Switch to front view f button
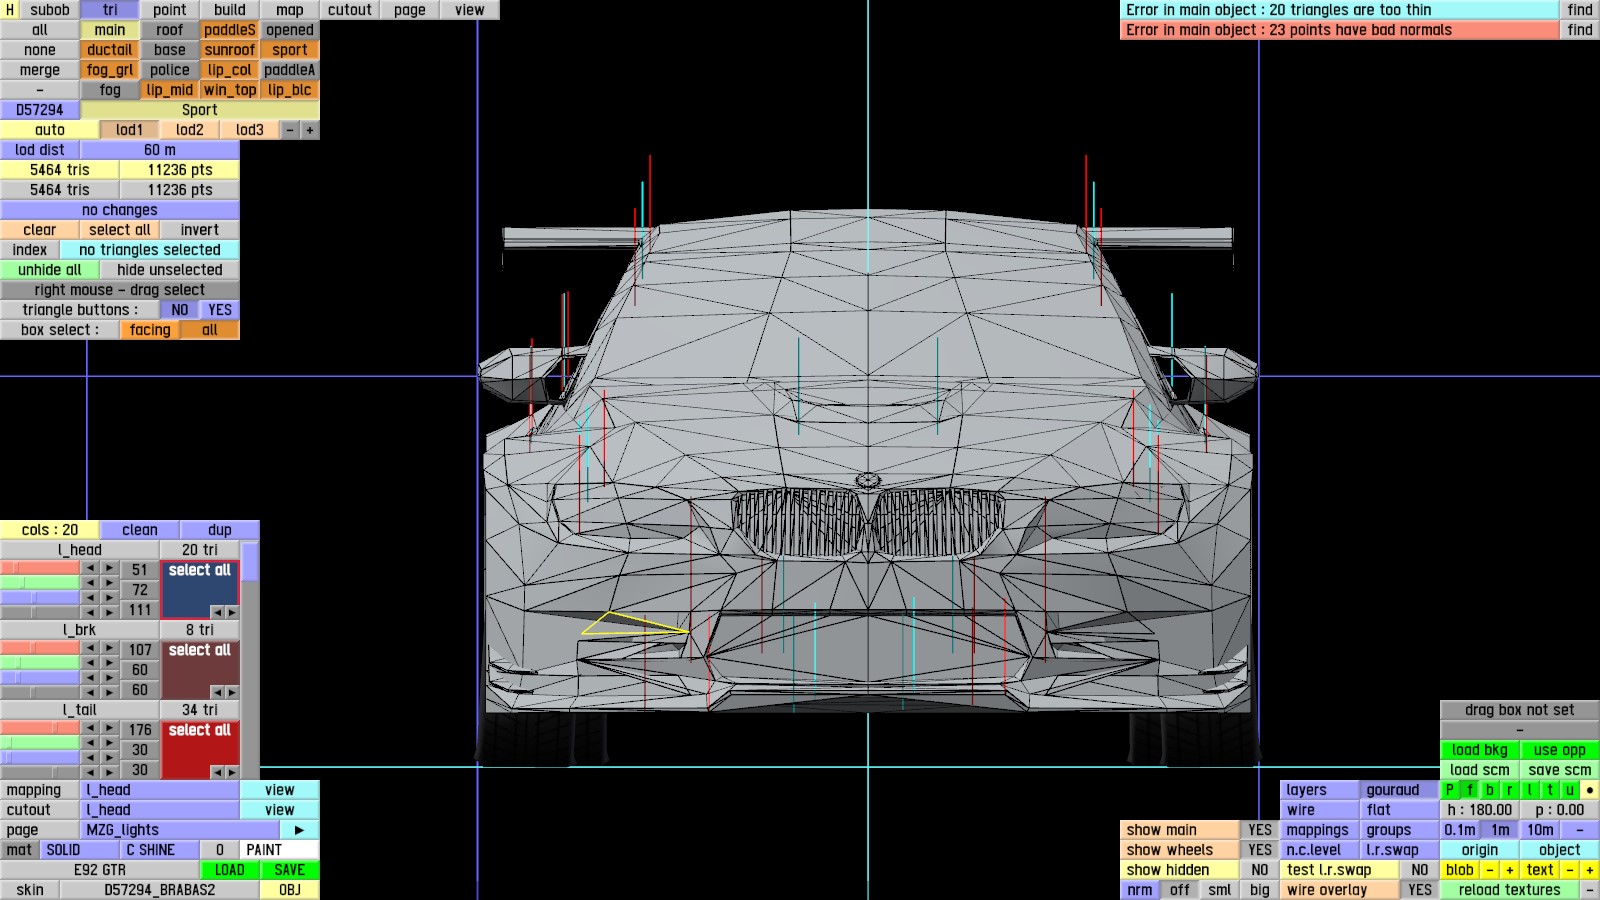This screenshot has height=900, width=1600. coord(1470,790)
